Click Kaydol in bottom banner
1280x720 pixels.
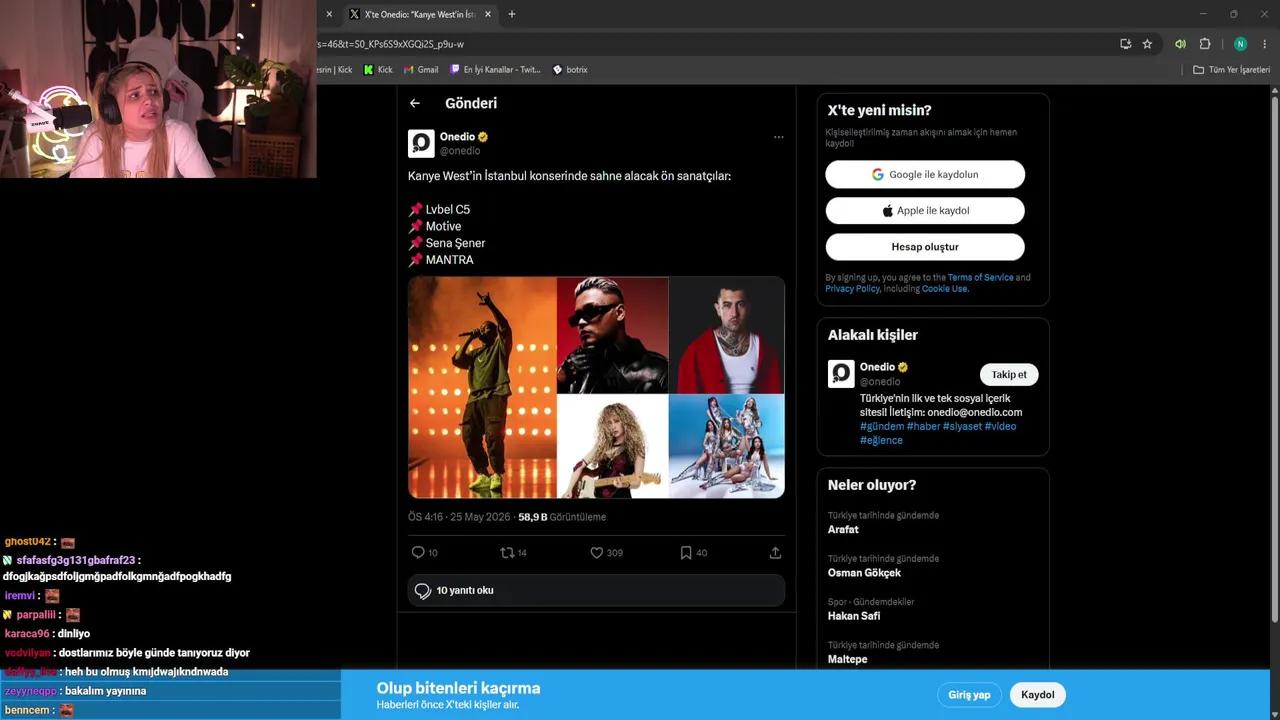[x=1038, y=695]
